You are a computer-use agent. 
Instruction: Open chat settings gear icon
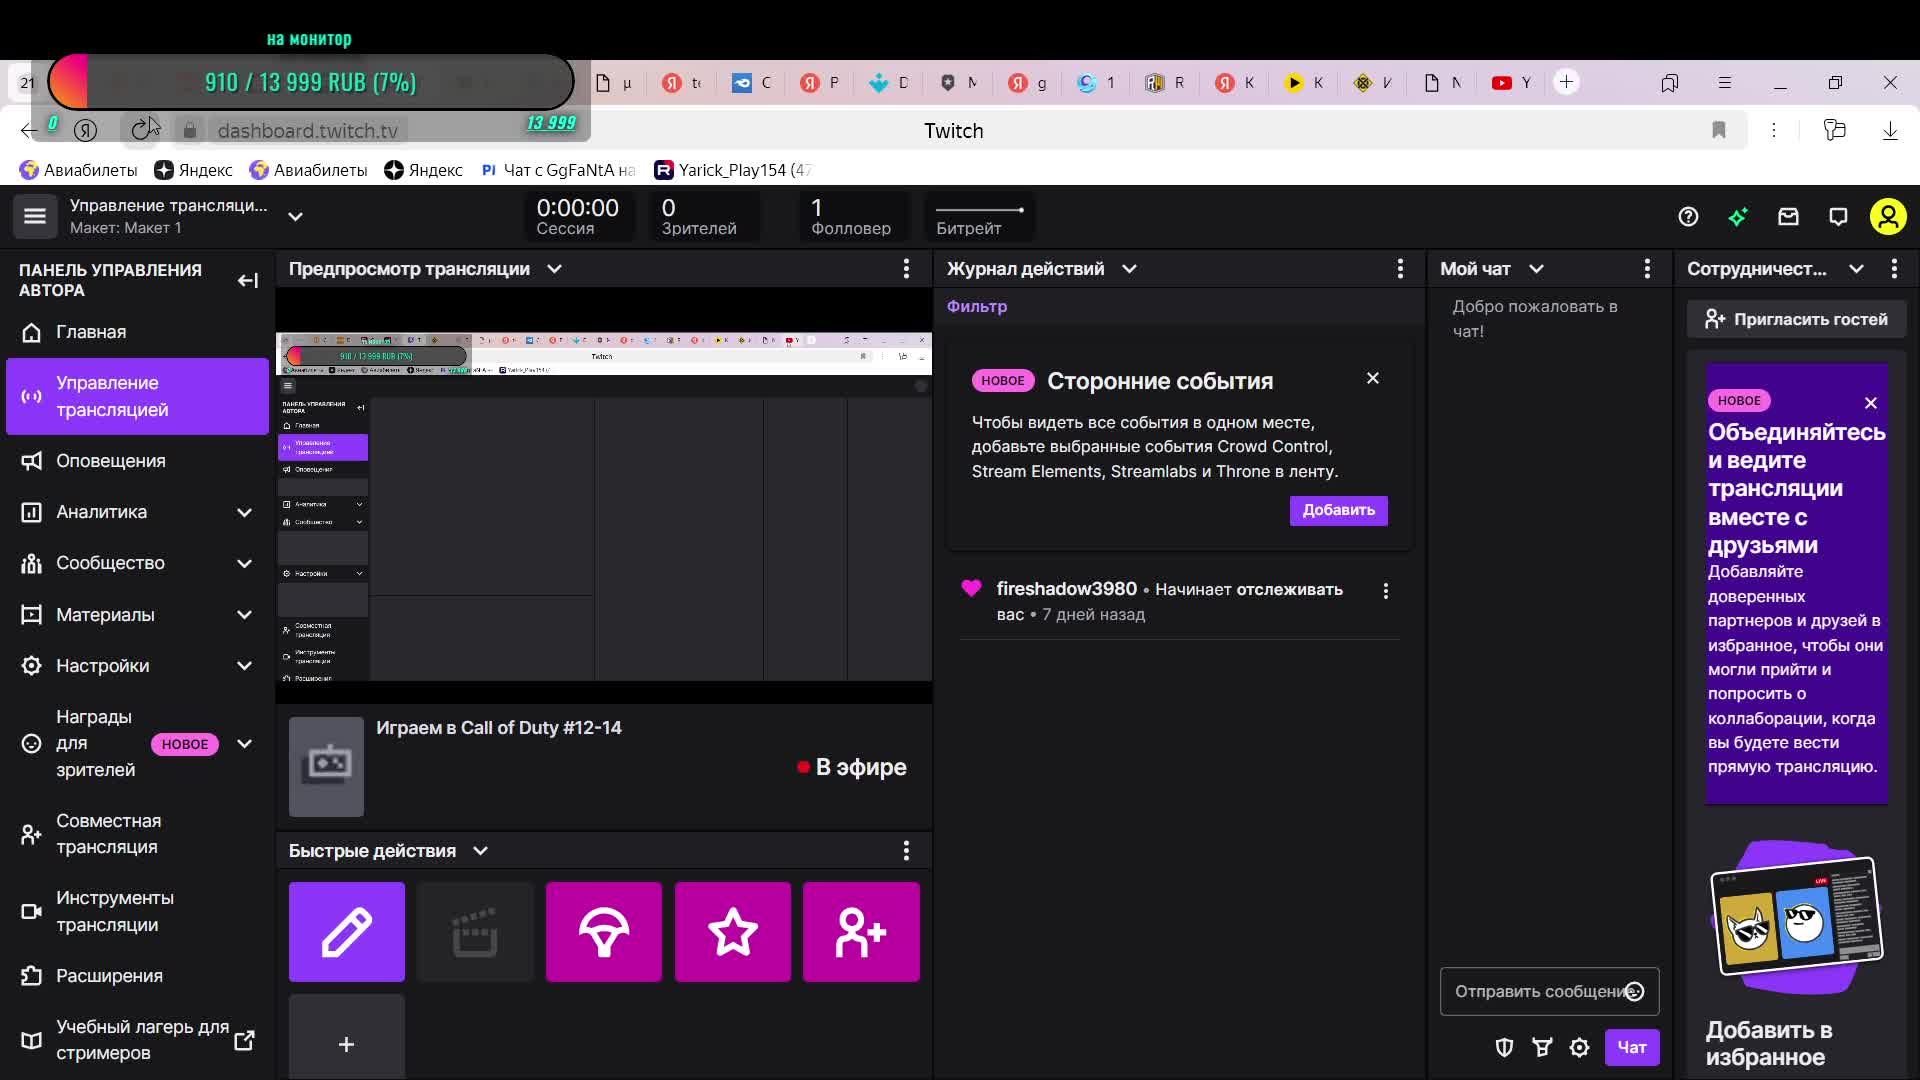point(1579,1047)
